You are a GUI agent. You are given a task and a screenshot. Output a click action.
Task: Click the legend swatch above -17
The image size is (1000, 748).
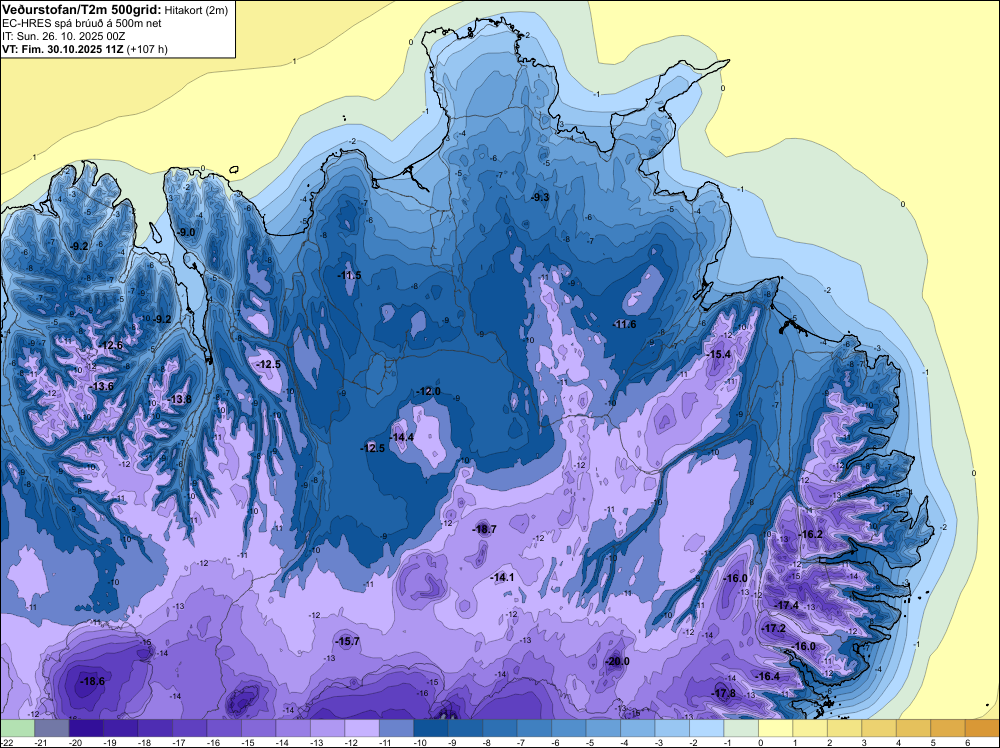tap(189, 728)
